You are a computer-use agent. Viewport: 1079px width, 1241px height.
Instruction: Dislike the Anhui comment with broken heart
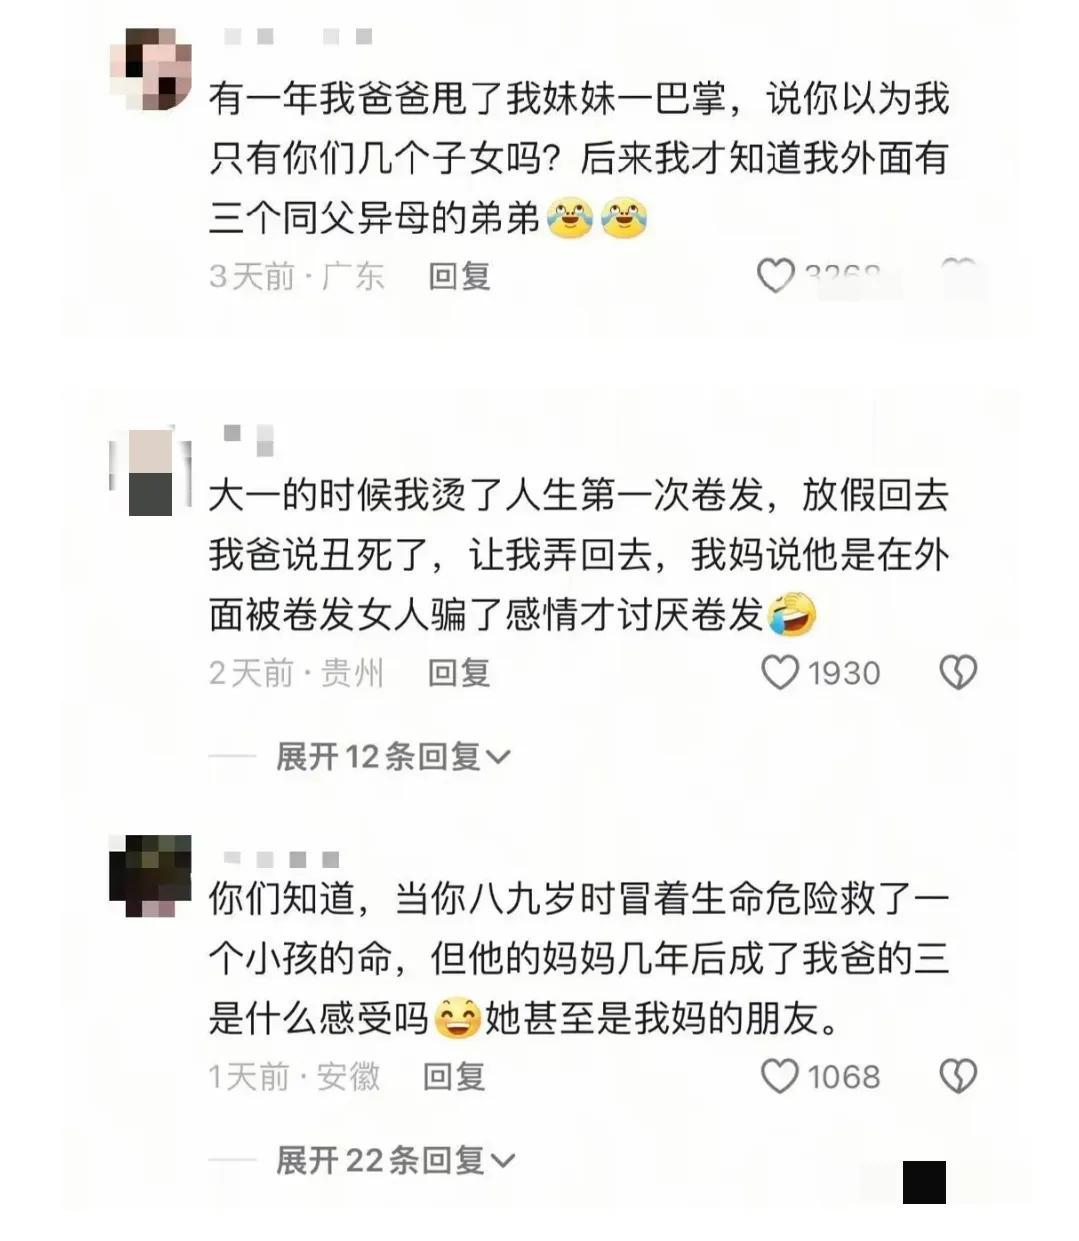coord(958,1077)
